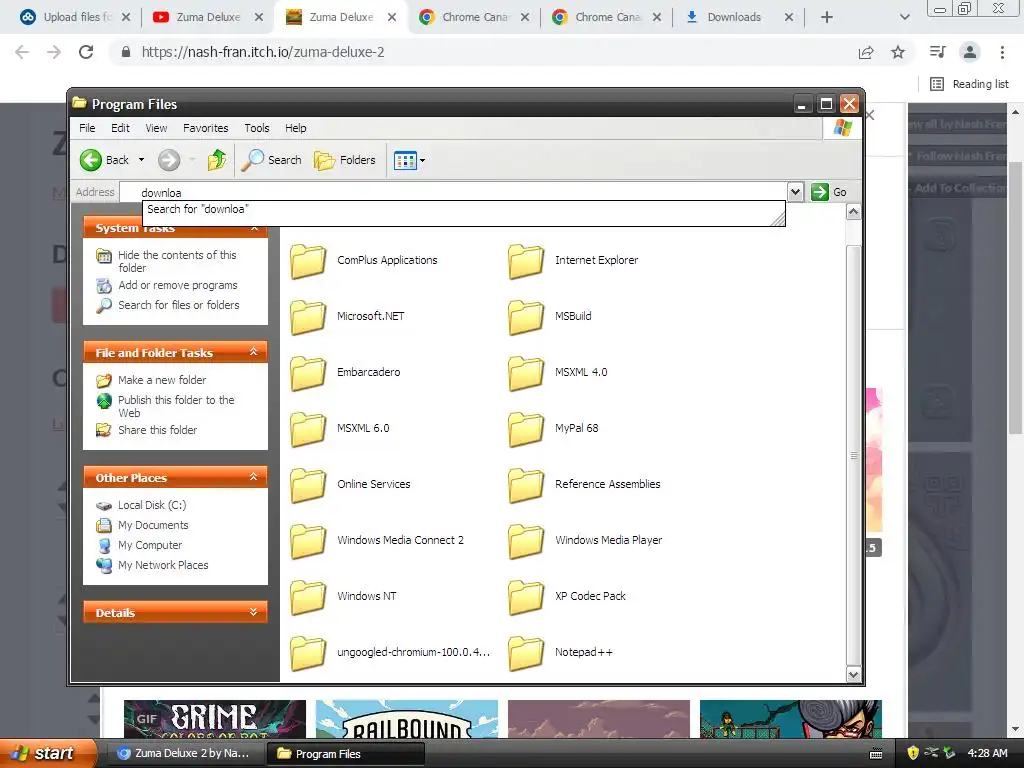Click Chrome share page icon
The width and height of the screenshot is (1024, 768).
(x=866, y=52)
